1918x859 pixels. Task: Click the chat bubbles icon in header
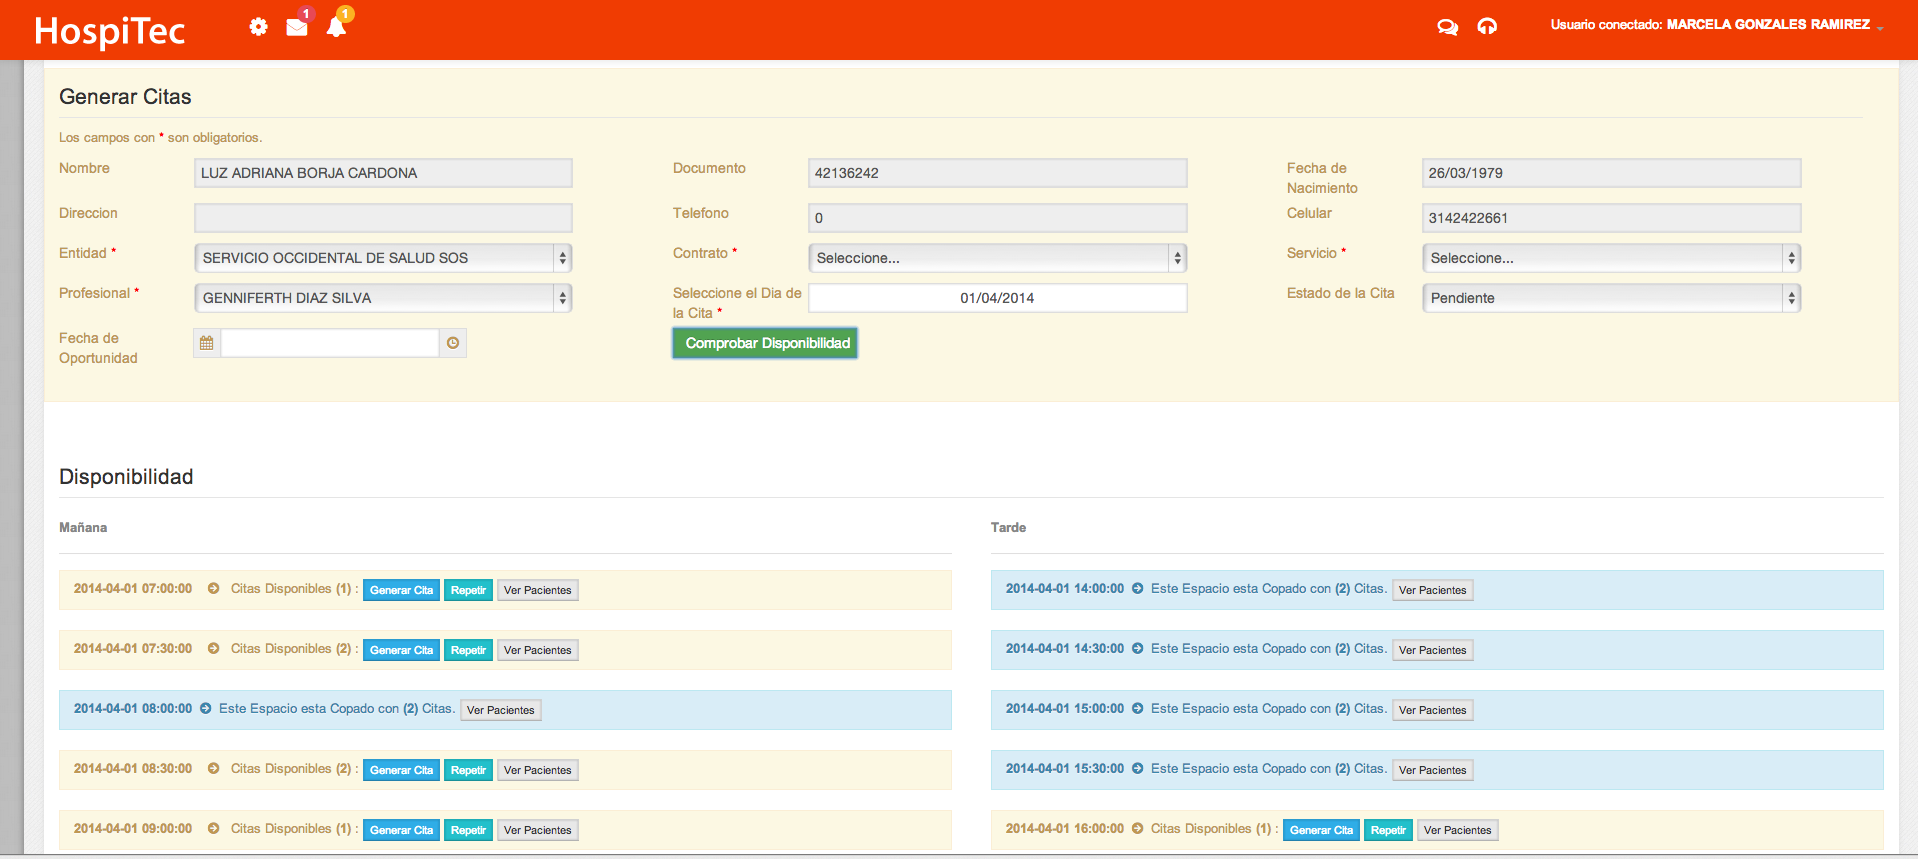[x=1447, y=27]
